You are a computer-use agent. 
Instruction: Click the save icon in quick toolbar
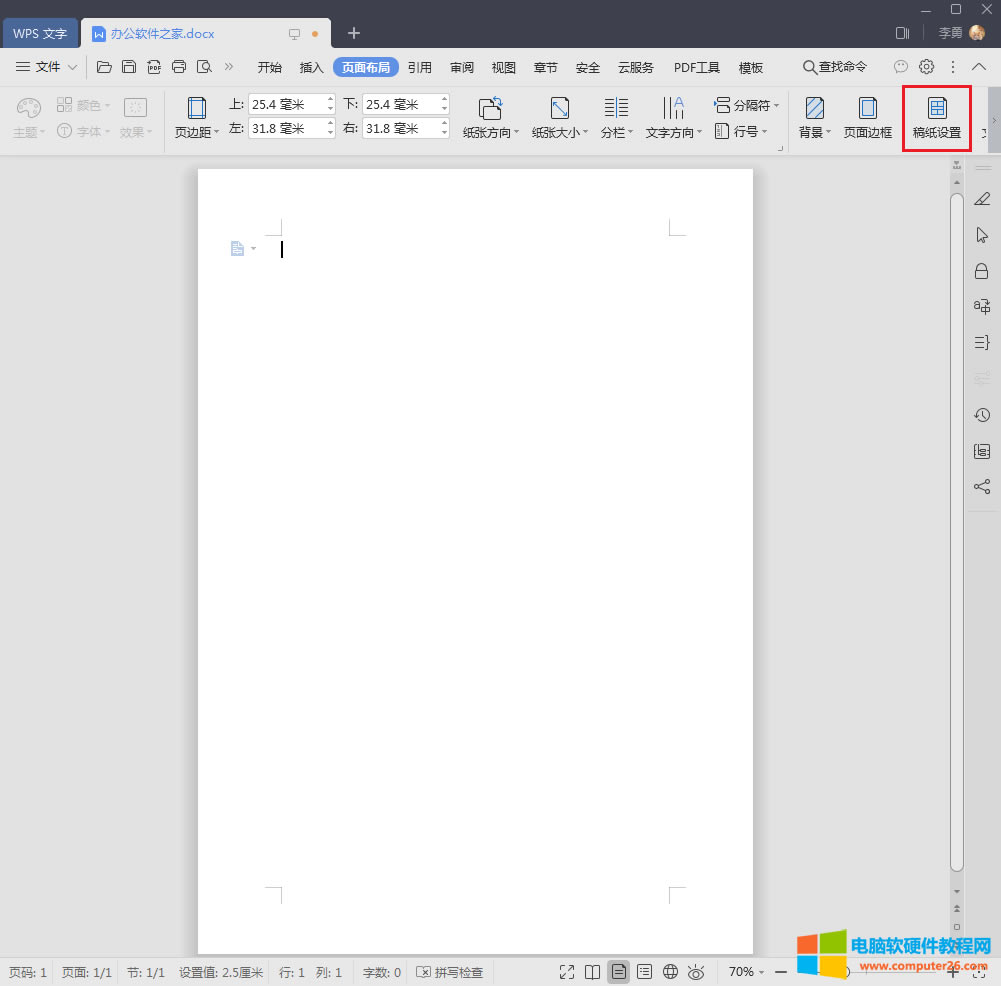point(129,67)
